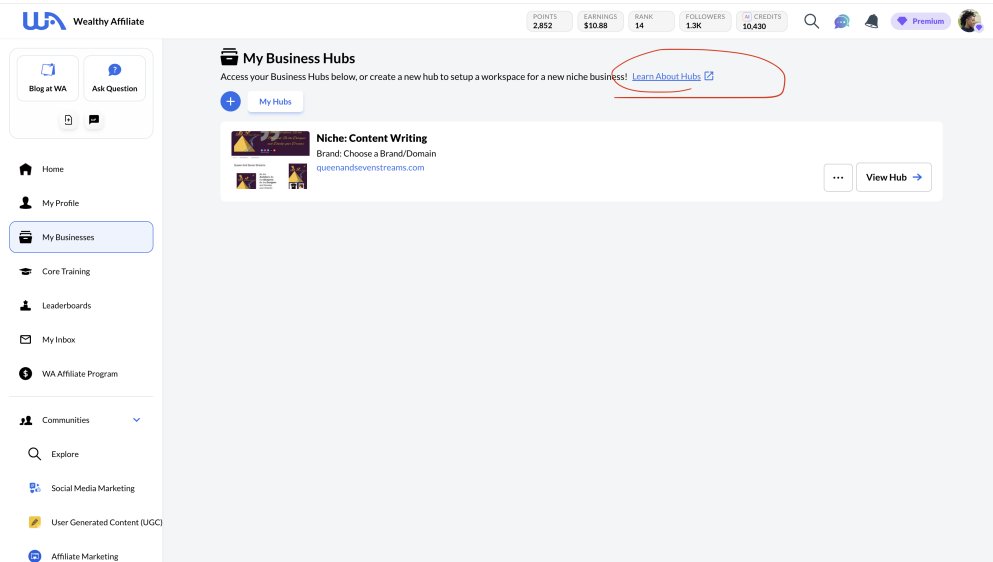The height and width of the screenshot is (562, 993).
Task: Open WA Affiliate Program in sidebar
Action: tap(81, 374)
